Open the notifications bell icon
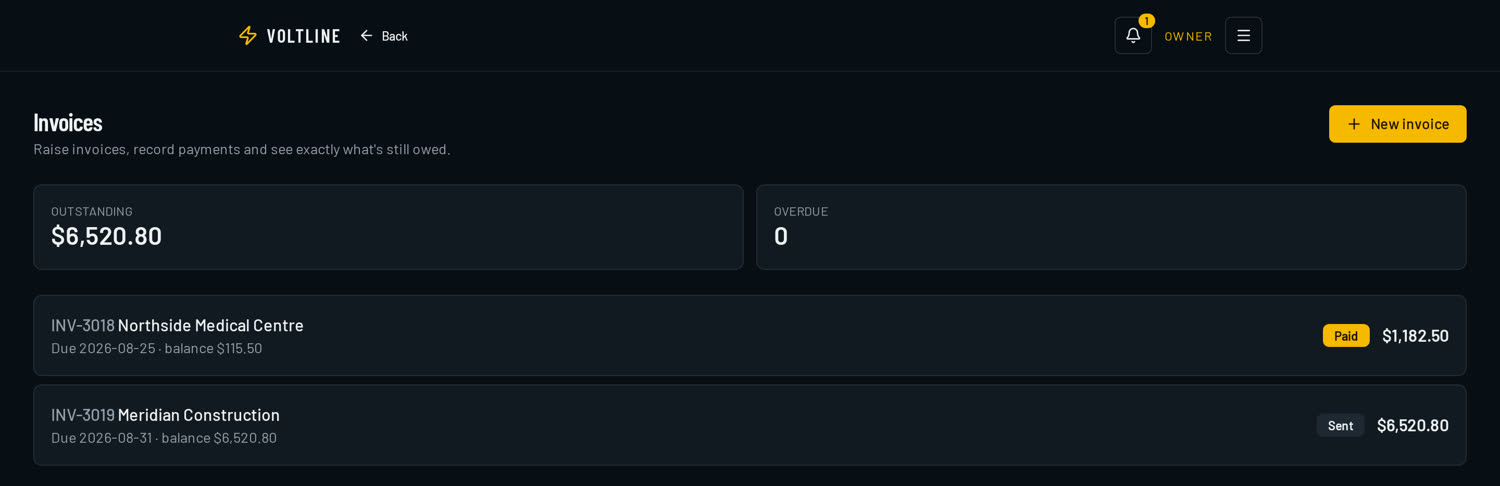1500x486 pixels. 1133,35
